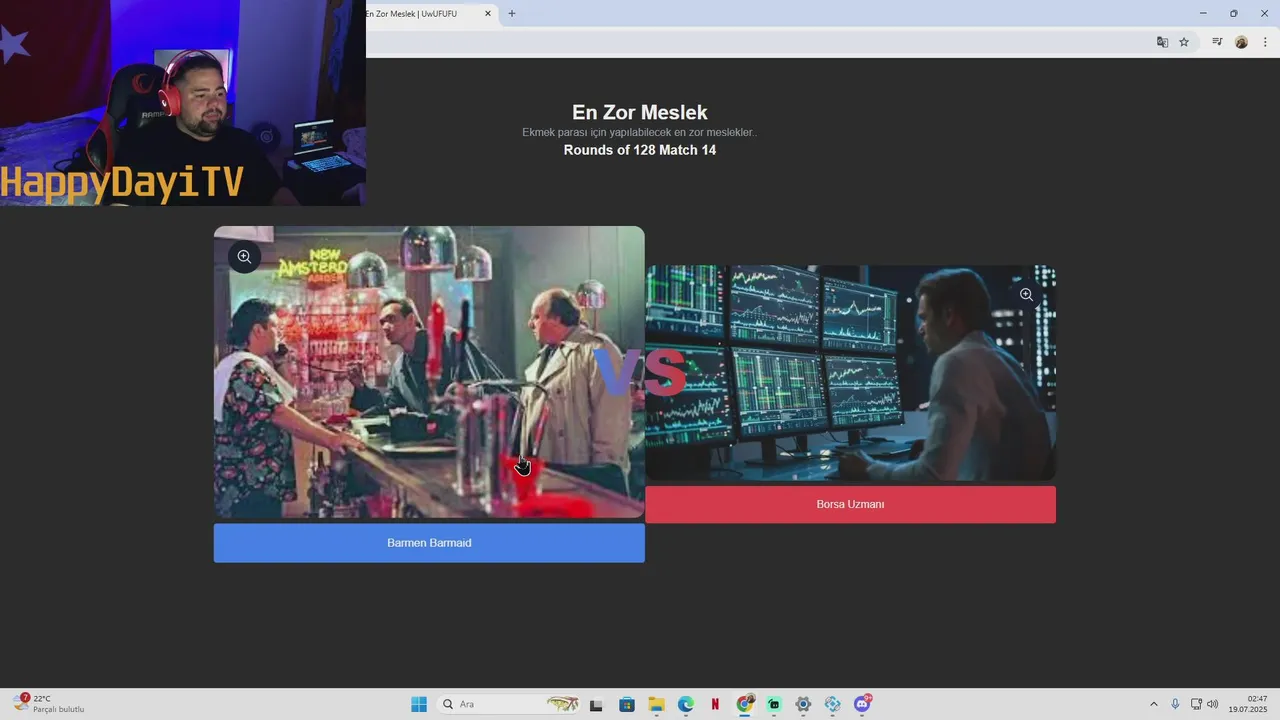Image resolution: width=1280 pixels, height=720 pixels.
Task: Open the Chrome profile avatar
Action: 1241,42
